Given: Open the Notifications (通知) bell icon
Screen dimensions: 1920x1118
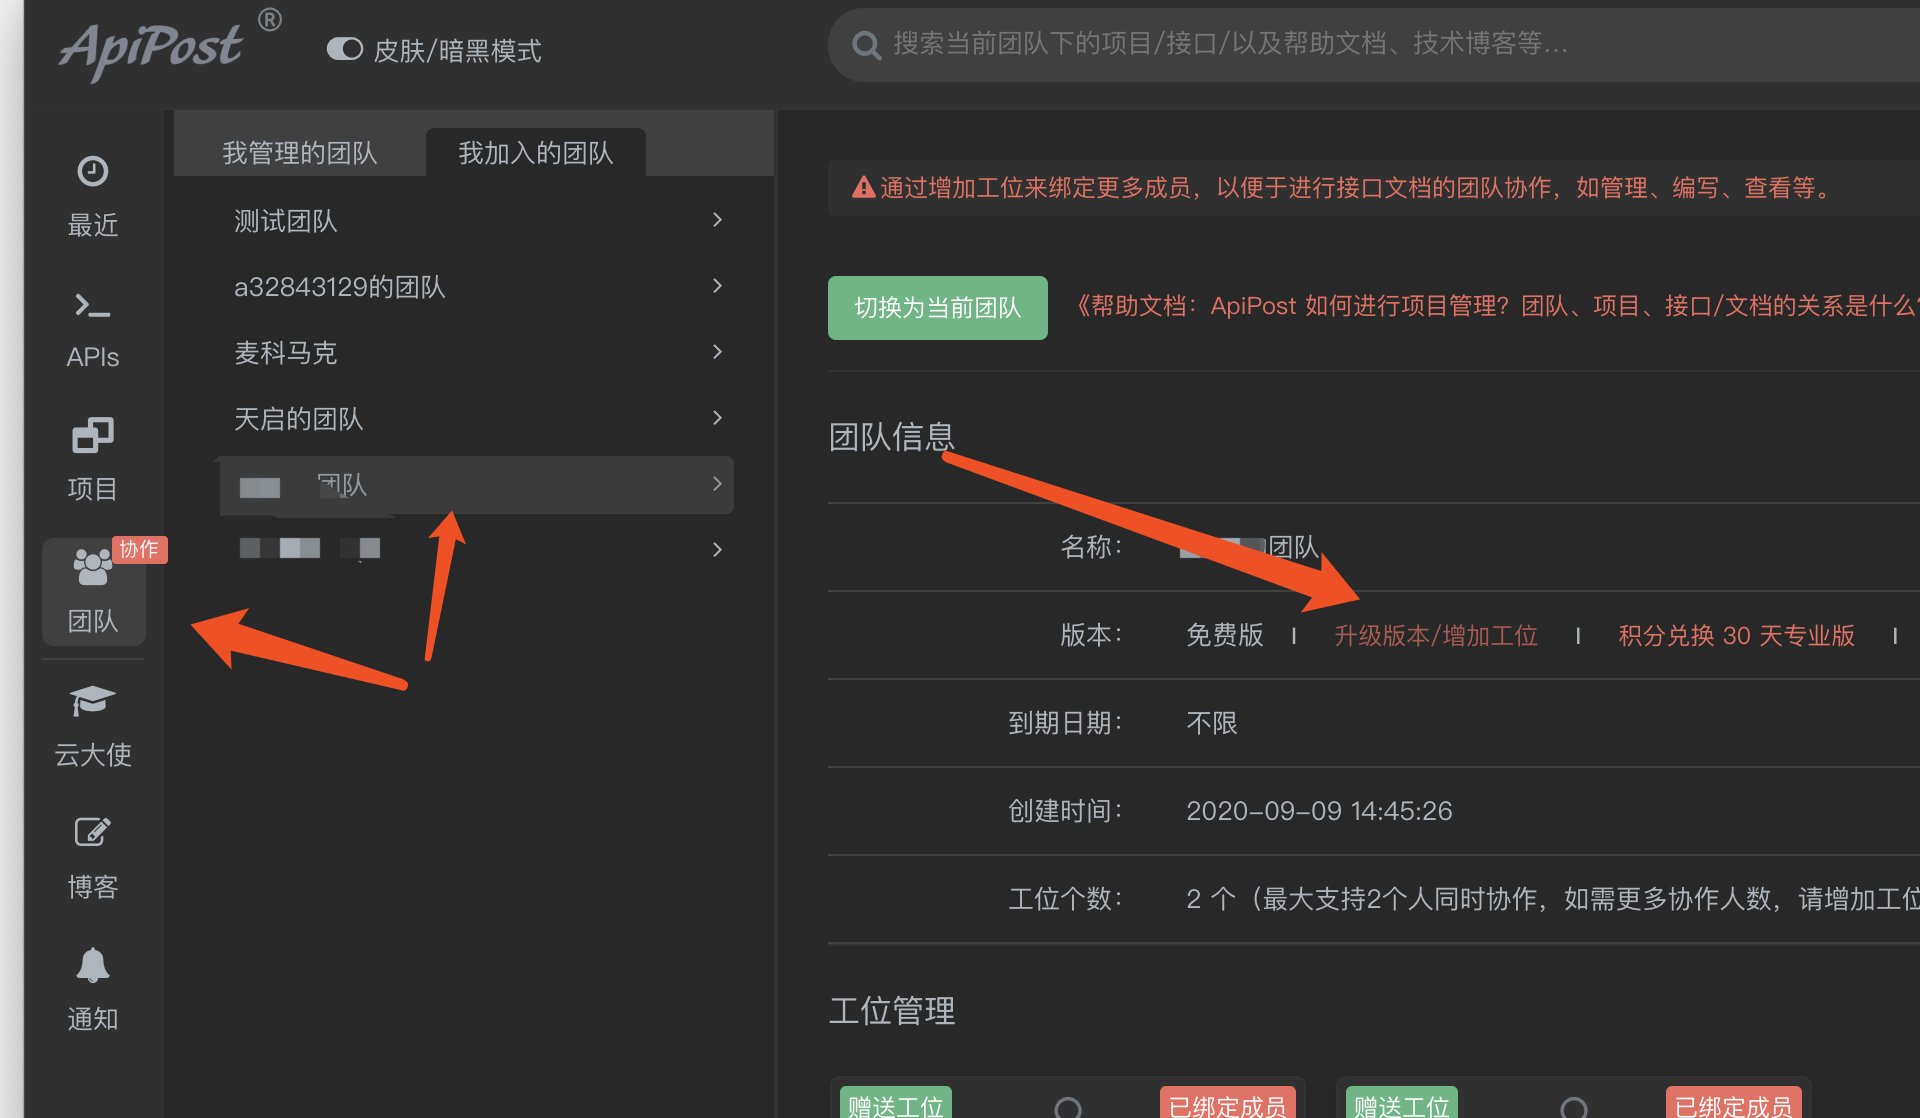Looking at the screenshot, I should coord(93,965).
